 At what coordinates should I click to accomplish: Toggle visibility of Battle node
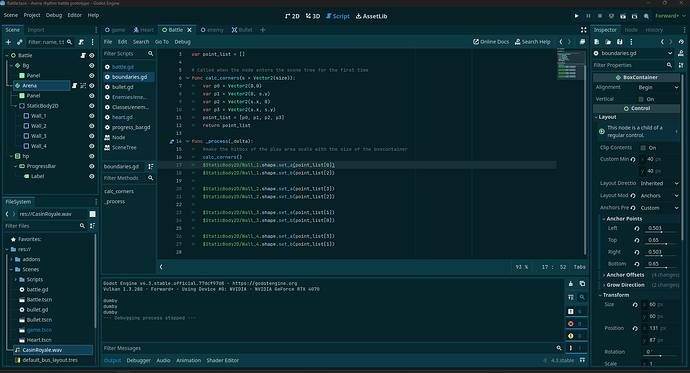pyautogui.click(x=92, y=55)
